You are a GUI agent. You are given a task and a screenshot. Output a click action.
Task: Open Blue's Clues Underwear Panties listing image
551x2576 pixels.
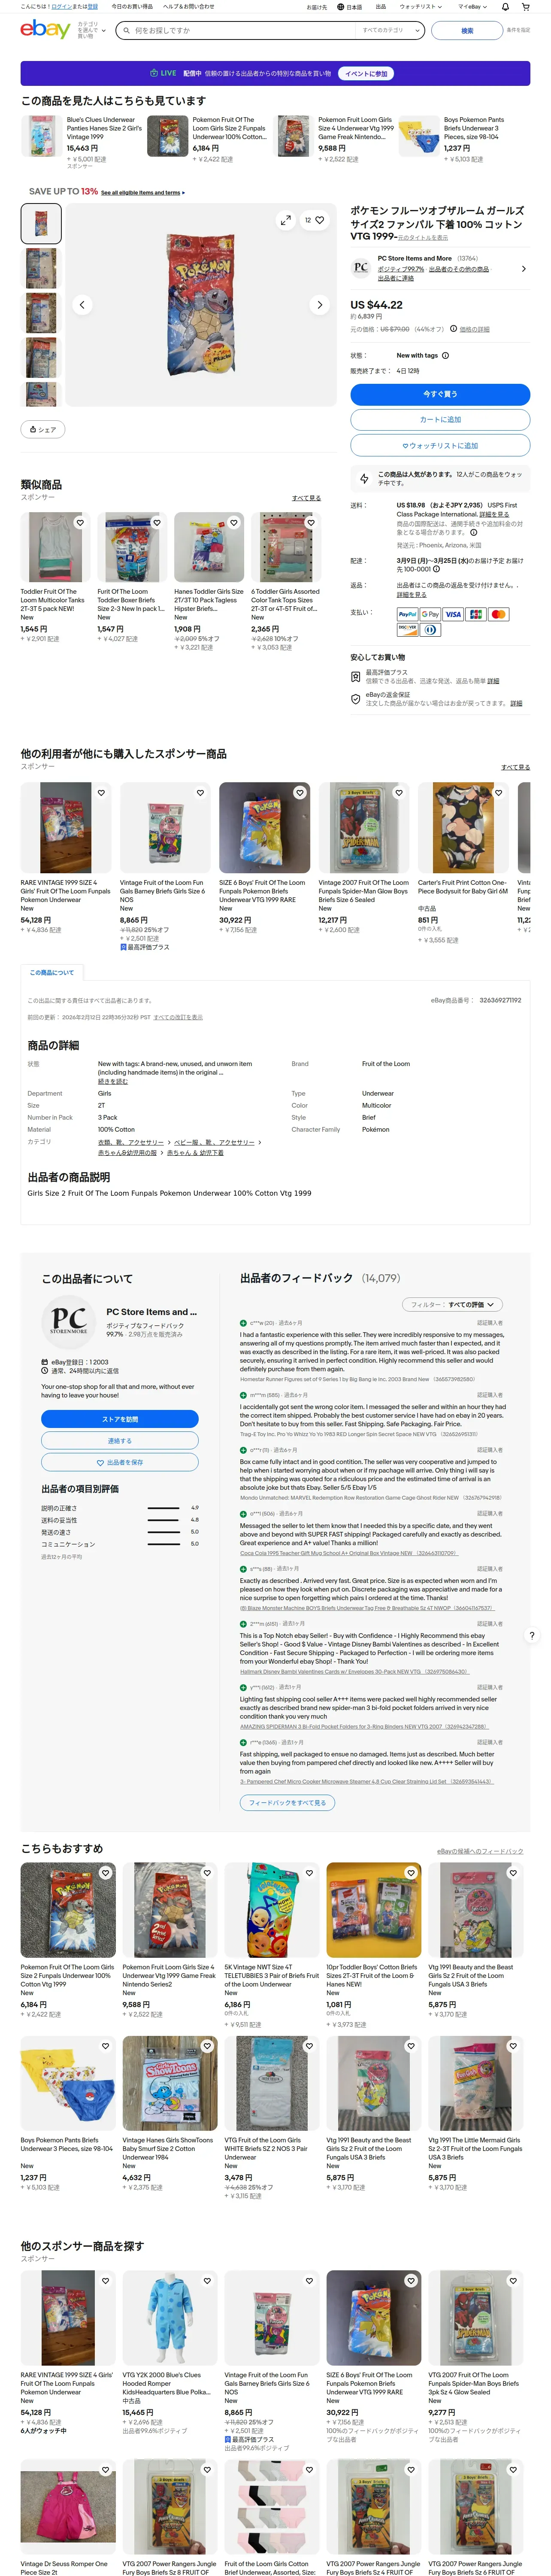click(x=41, y=137)
